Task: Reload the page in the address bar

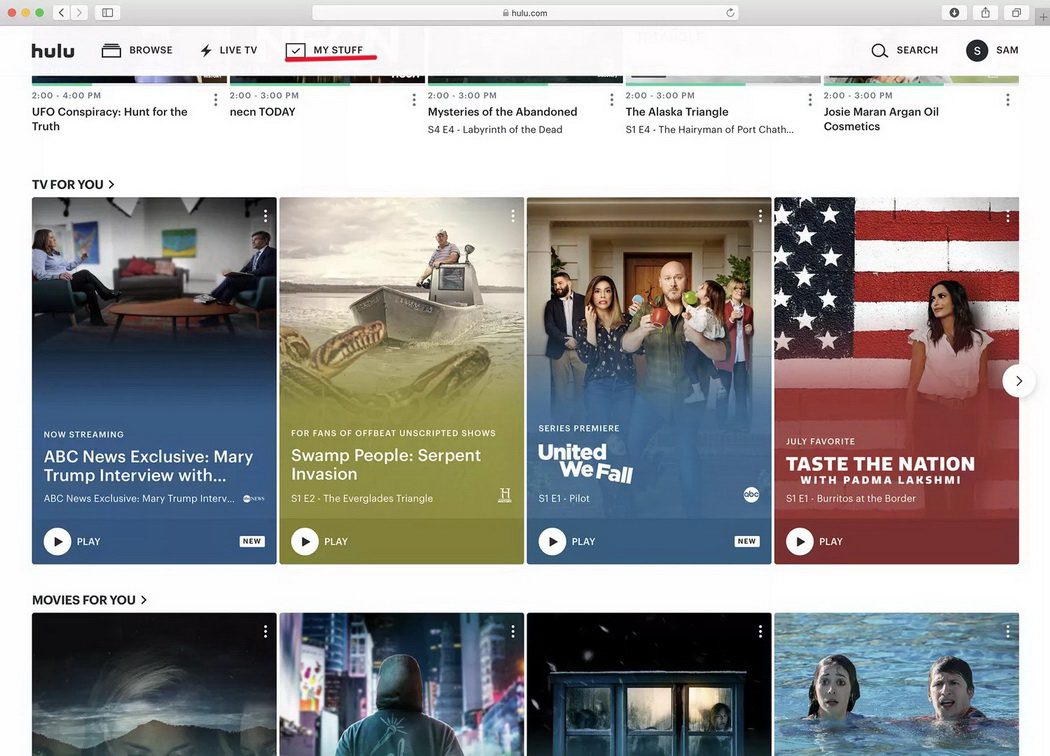Action: coord(730,13)
